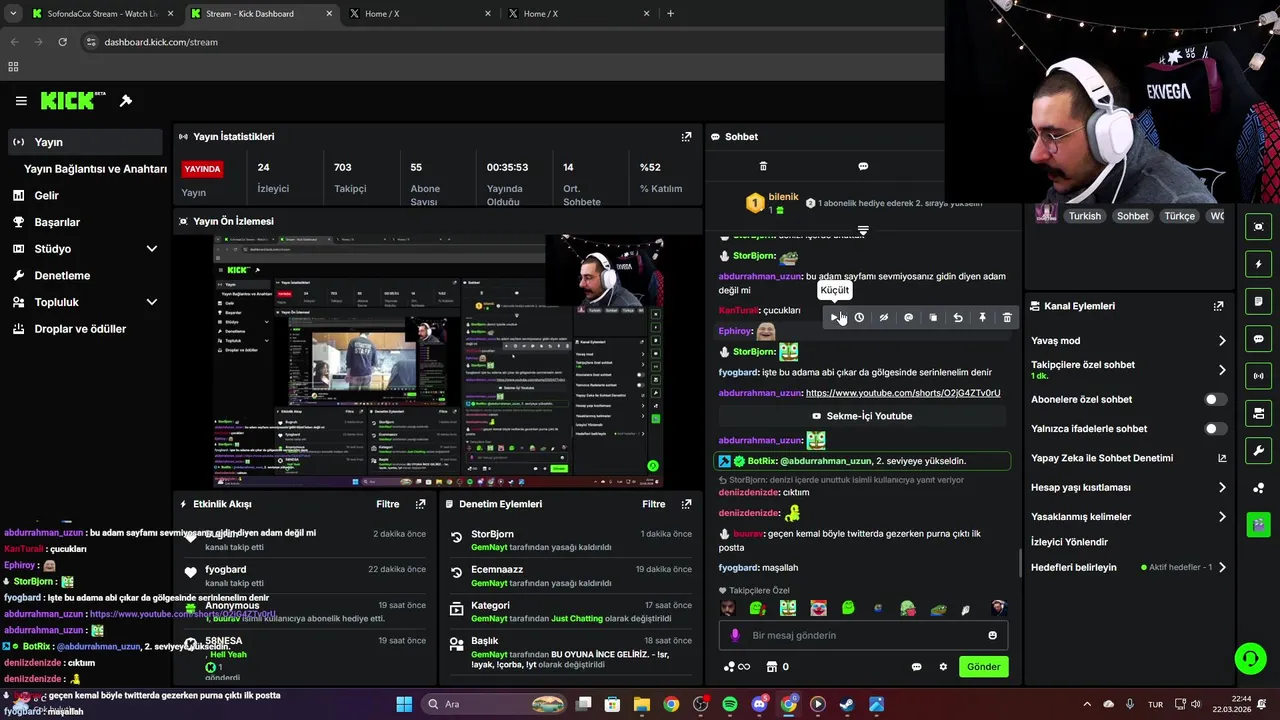Pin the message using the pin icon
The width and height of the screenshot is (1280, 720).
[982, 317]
